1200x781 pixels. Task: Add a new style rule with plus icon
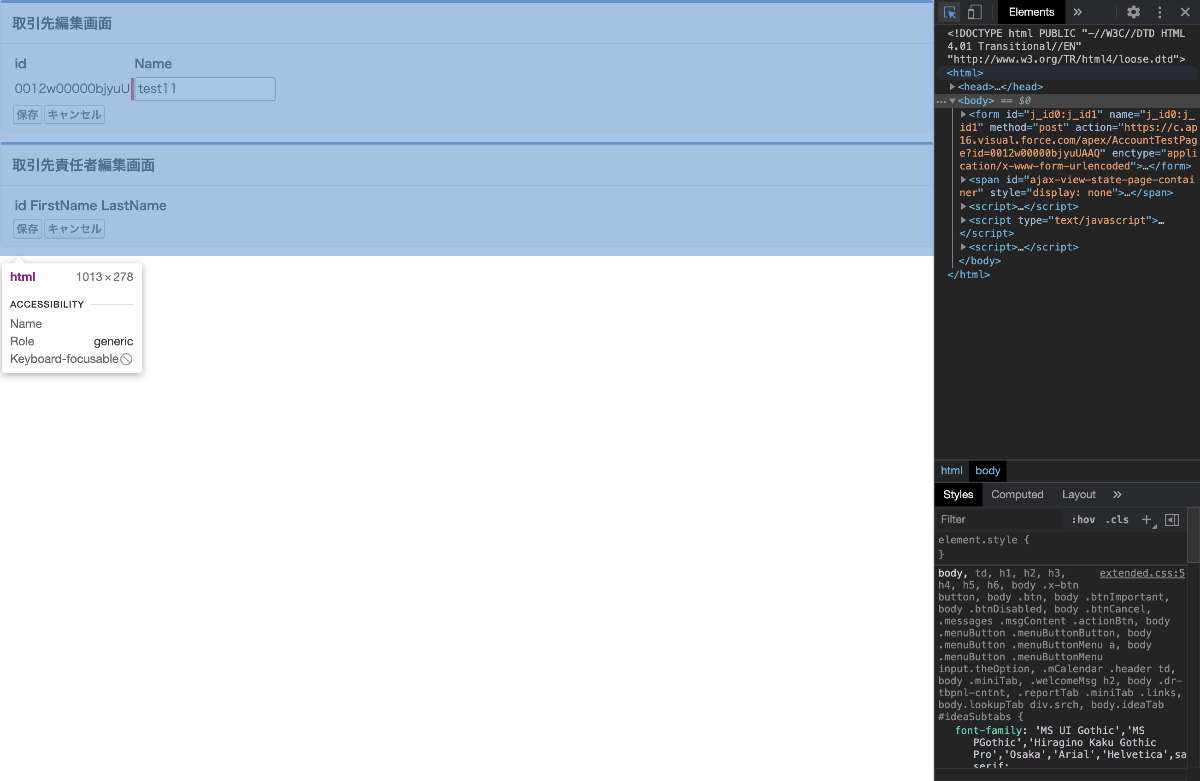pos(1147,519)
